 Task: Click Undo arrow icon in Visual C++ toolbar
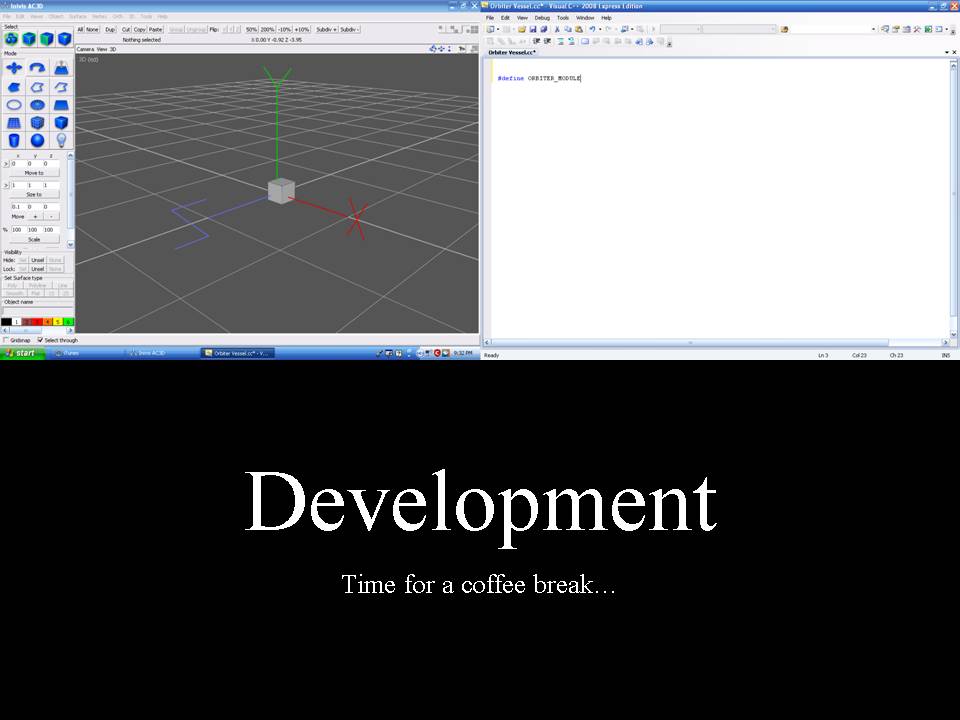pyautogui.click(x=592, y=29)
